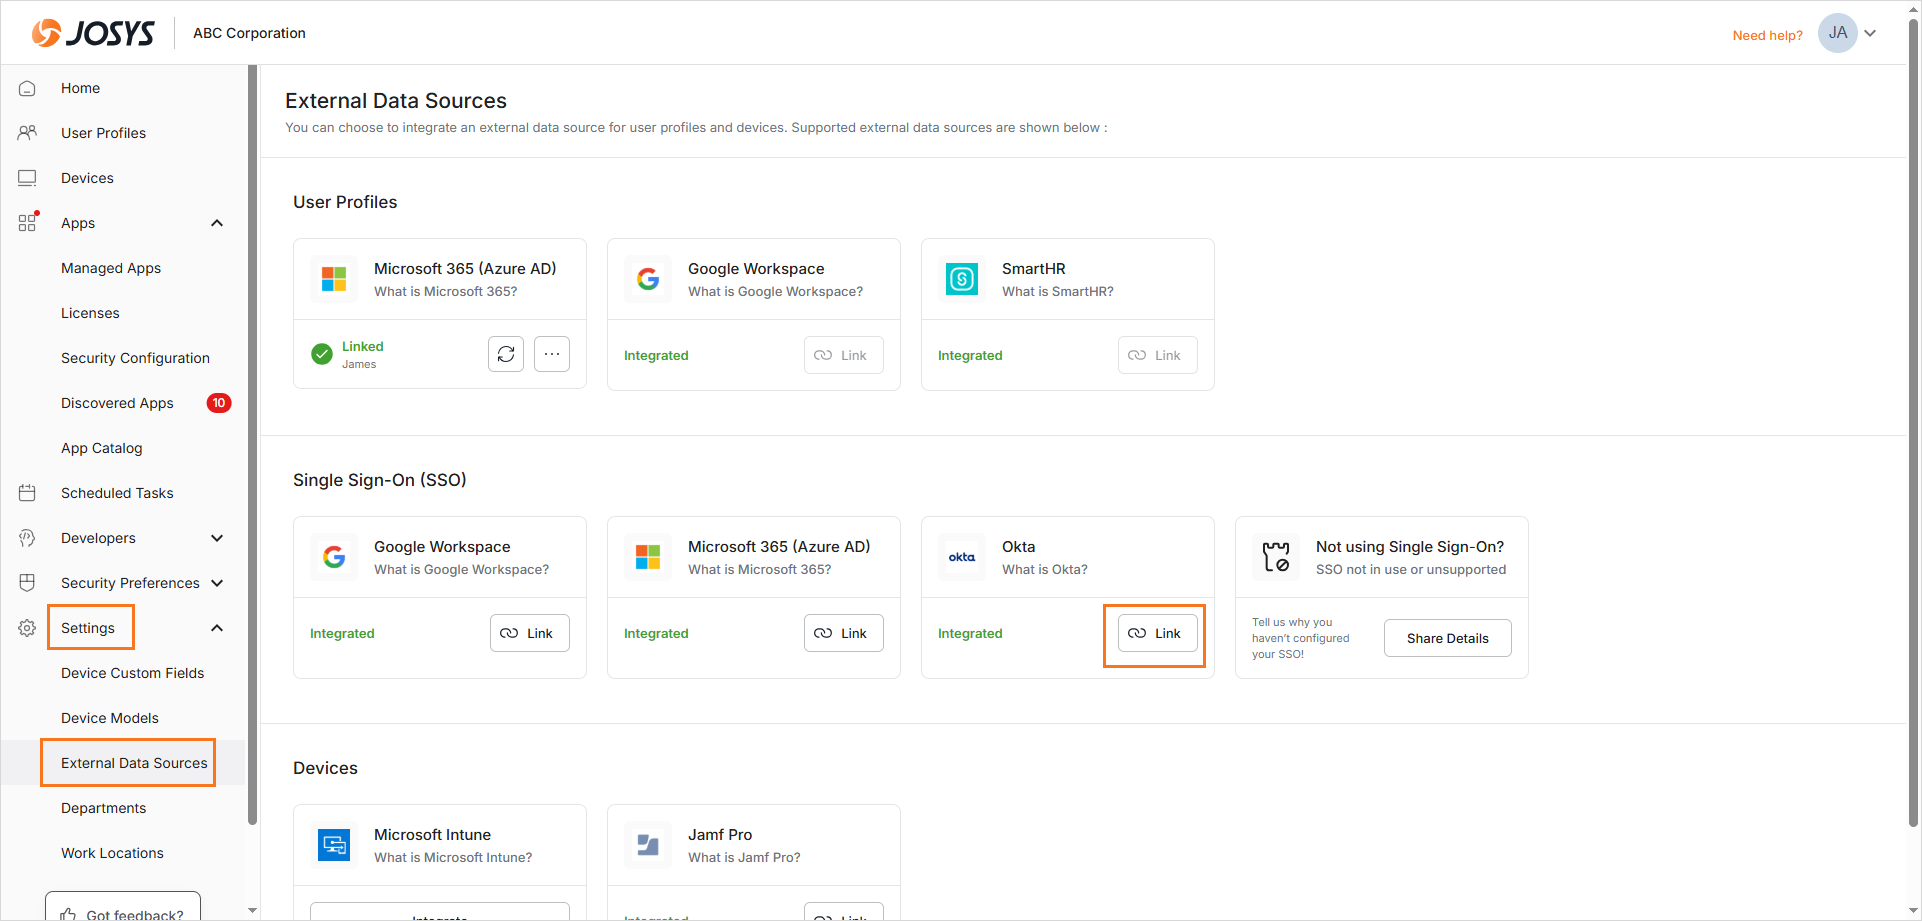The width and height of the screenshot is (1922, 921).
Task: Click the Google Workspace logo under SSO
Action: click(334, 557)
